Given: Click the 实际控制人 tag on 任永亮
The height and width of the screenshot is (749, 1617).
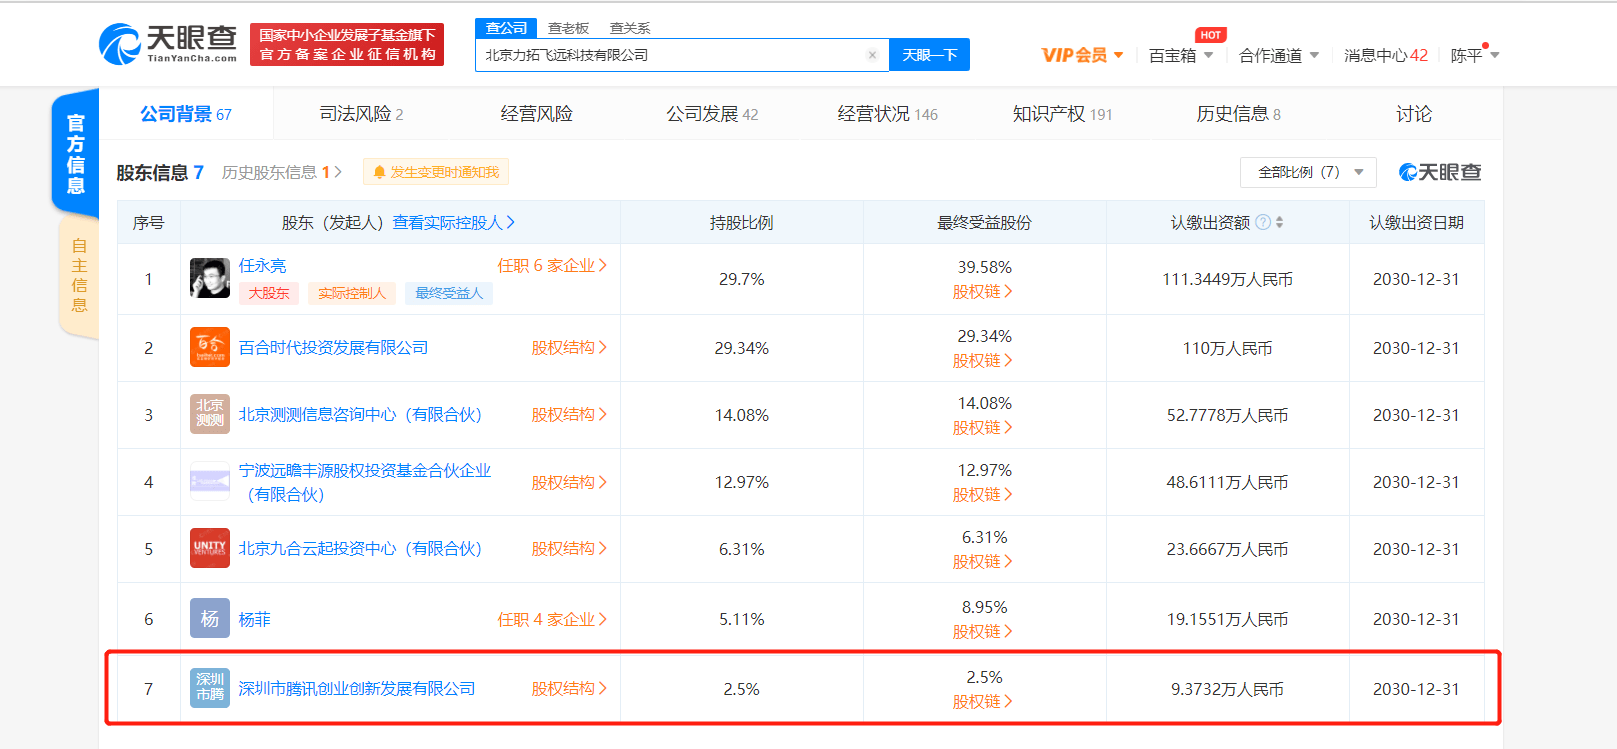Looking at the screenshot, I should tap(351, 293).
